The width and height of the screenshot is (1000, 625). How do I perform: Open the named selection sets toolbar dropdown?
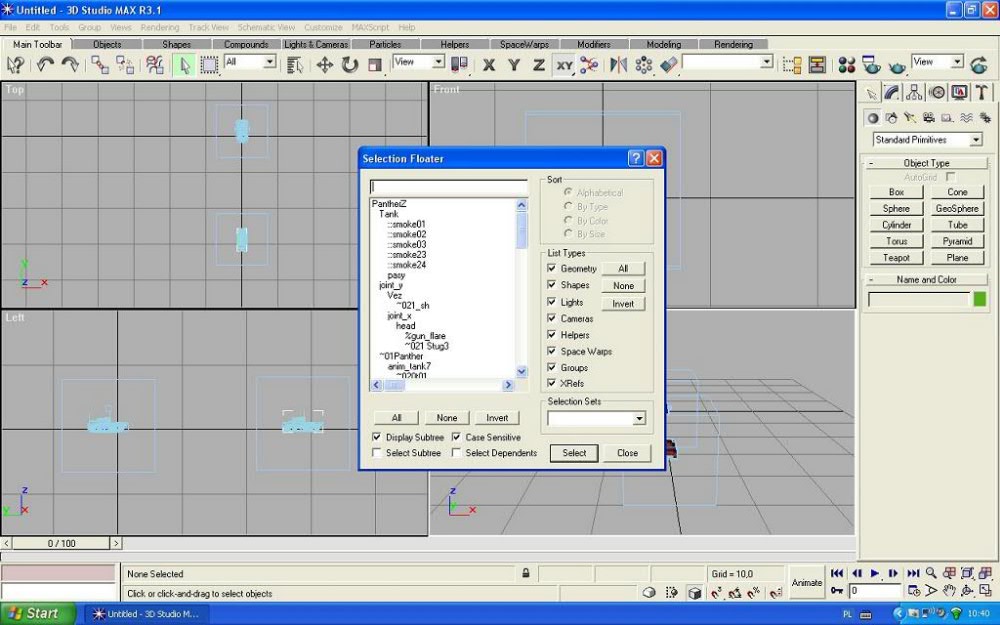[x=767, y=62]
